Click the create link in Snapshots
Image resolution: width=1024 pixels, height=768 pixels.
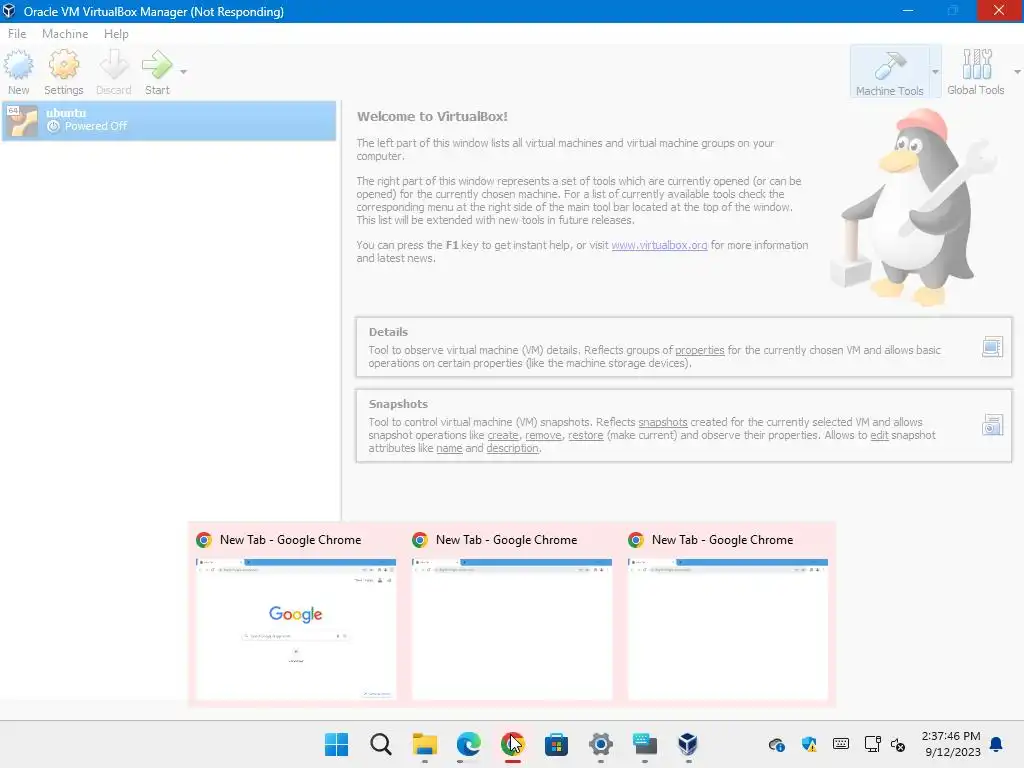point(503,435)
